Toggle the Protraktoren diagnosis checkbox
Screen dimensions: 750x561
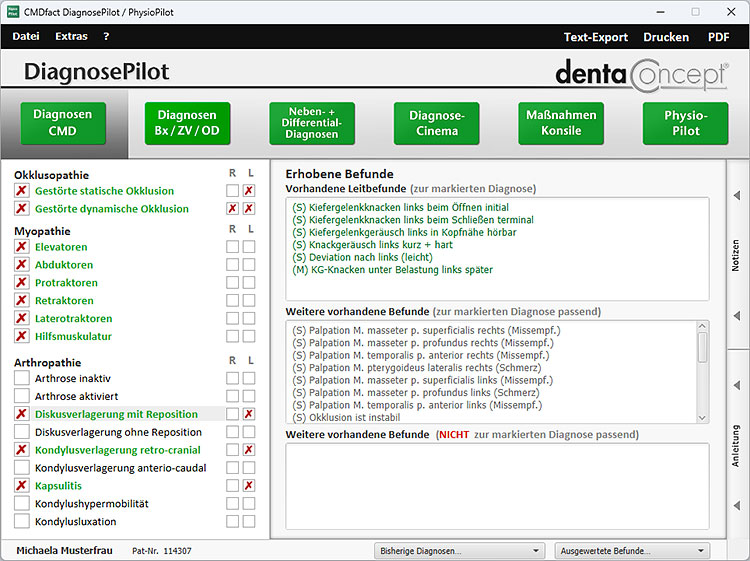(x=21, y=282)
